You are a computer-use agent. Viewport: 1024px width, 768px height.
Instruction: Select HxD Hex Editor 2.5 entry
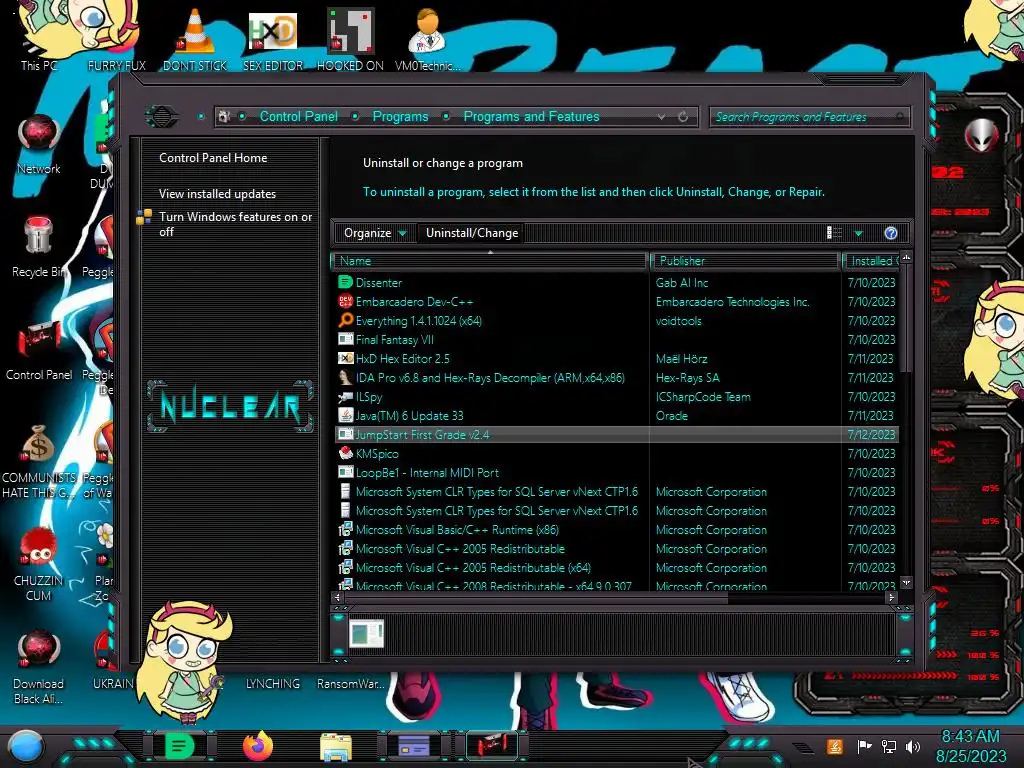[x=616, y=359]
